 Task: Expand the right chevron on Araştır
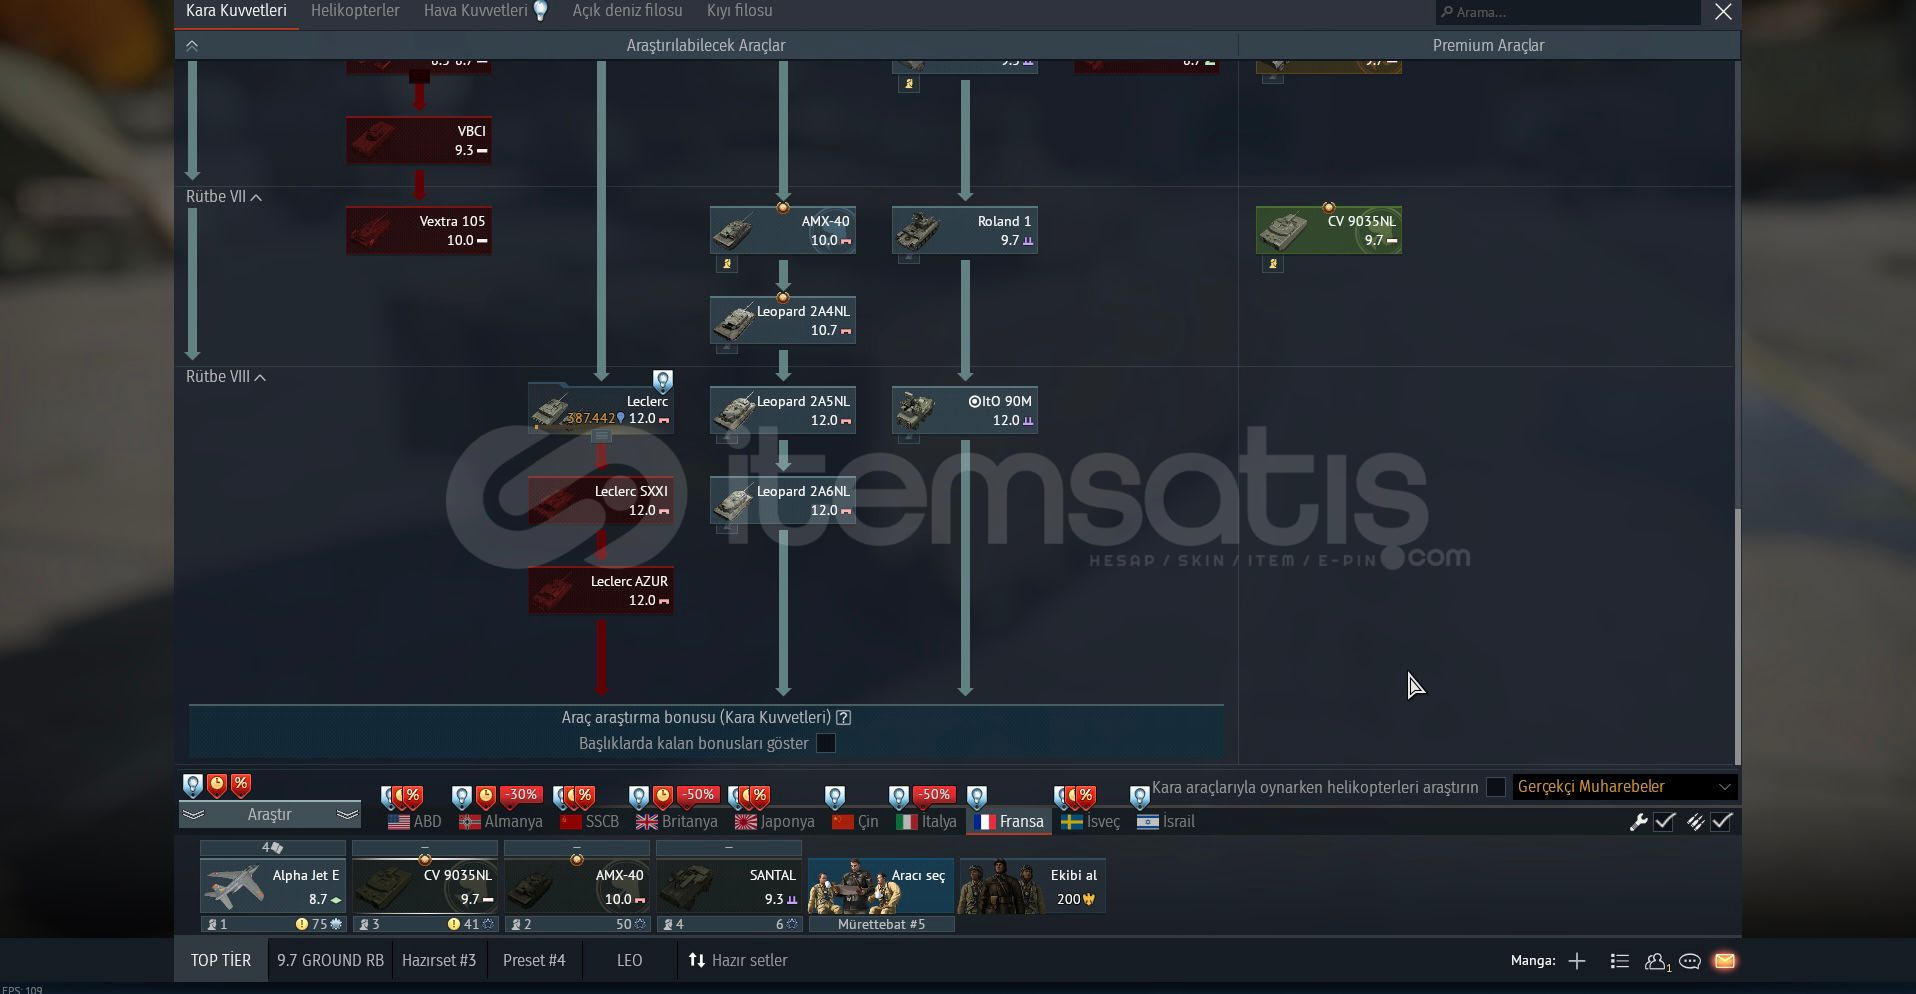[x=347, y=815]
